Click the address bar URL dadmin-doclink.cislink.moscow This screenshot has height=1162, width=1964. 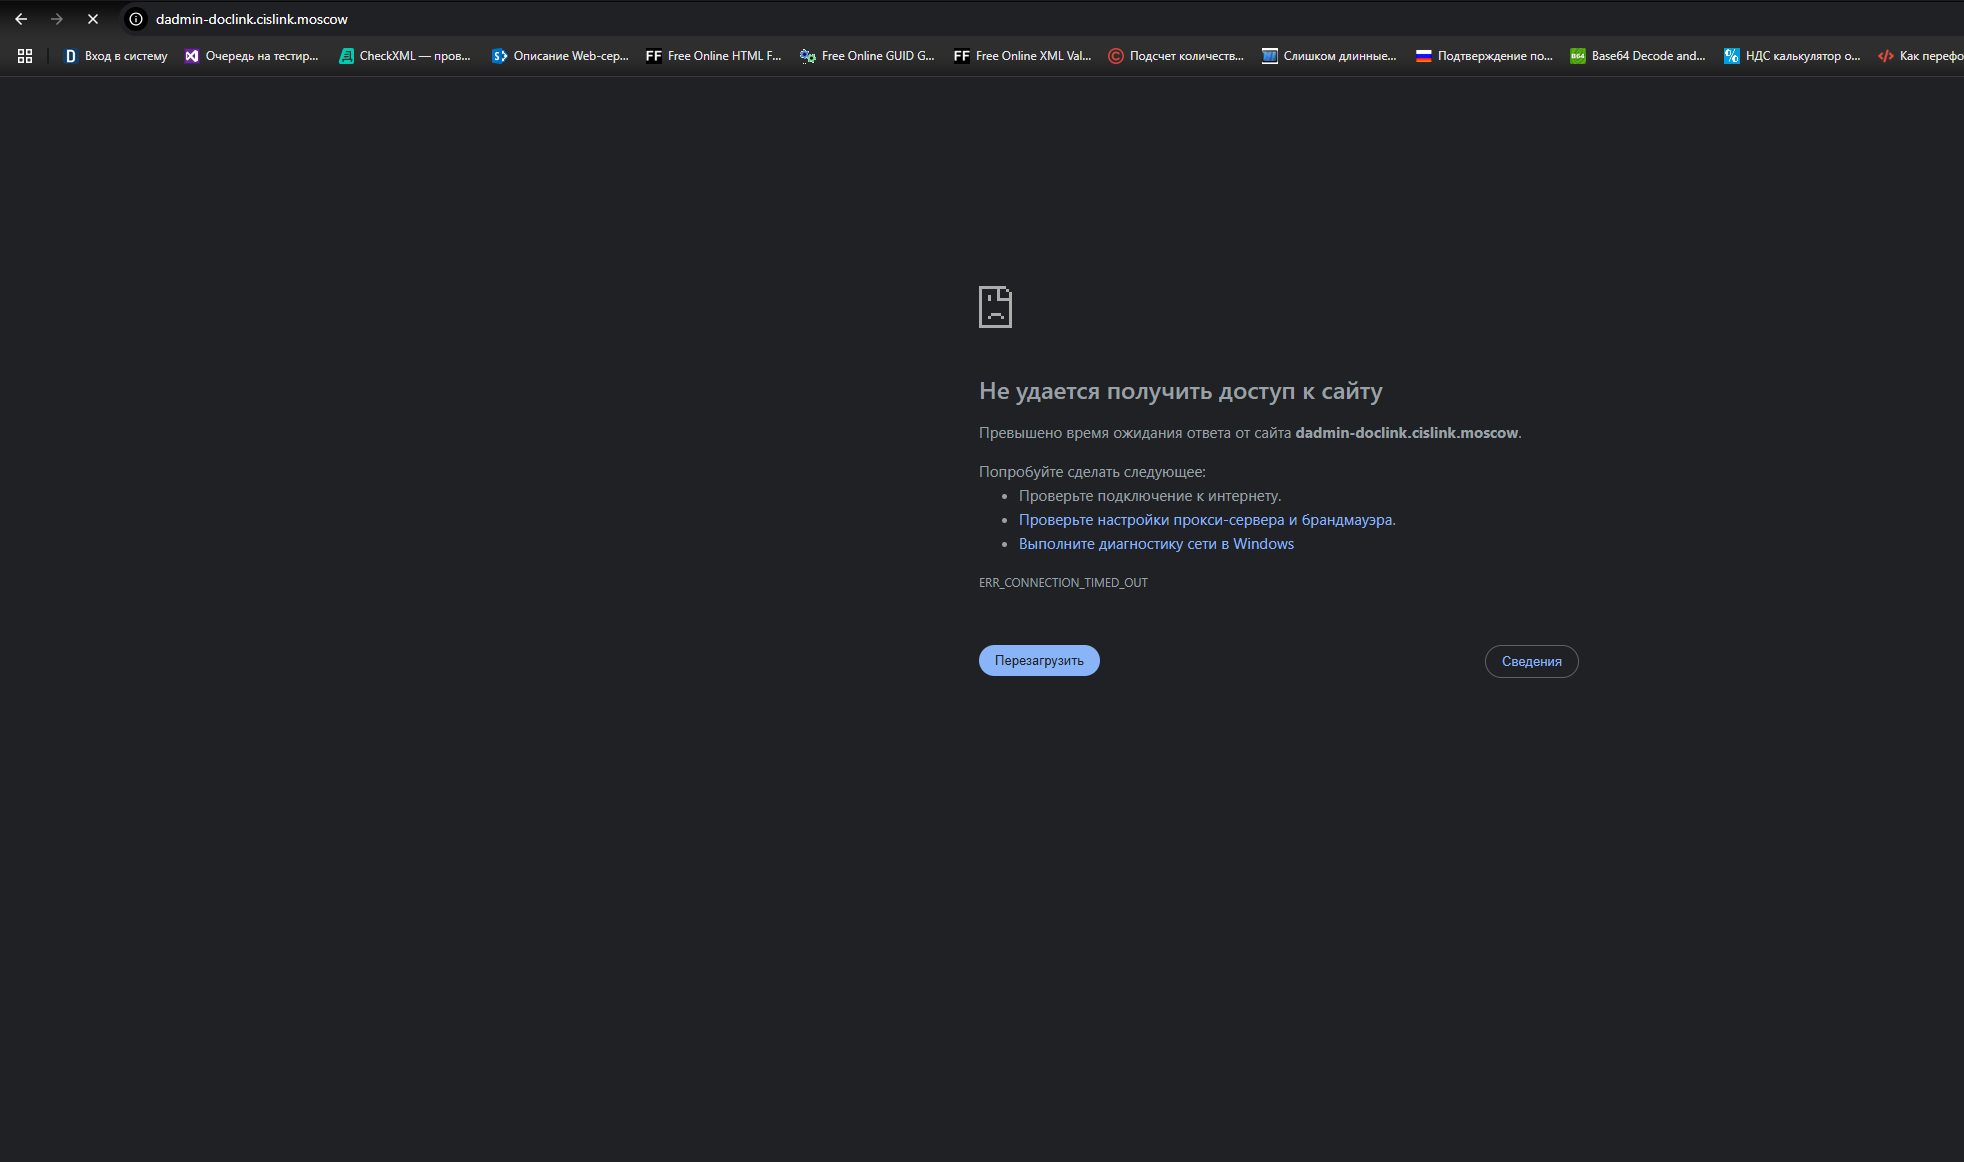pyautogui.click(x=252, y=19)
